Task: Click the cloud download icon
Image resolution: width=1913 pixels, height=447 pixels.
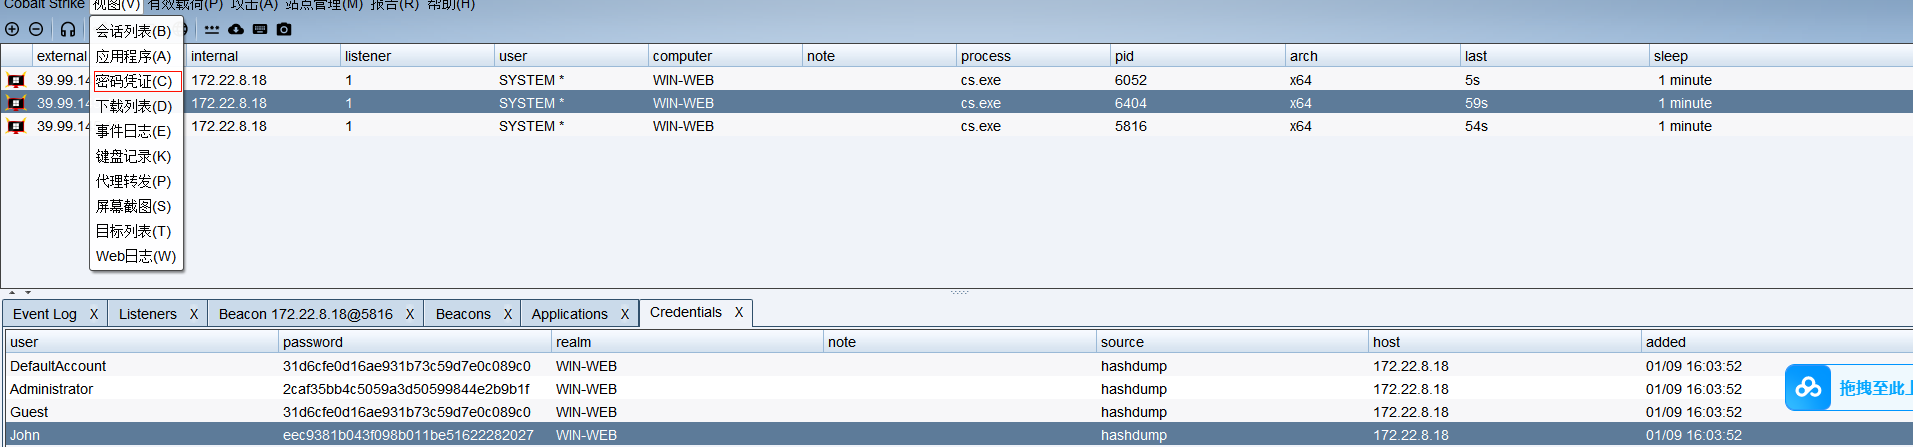Action: click(236, 29)
